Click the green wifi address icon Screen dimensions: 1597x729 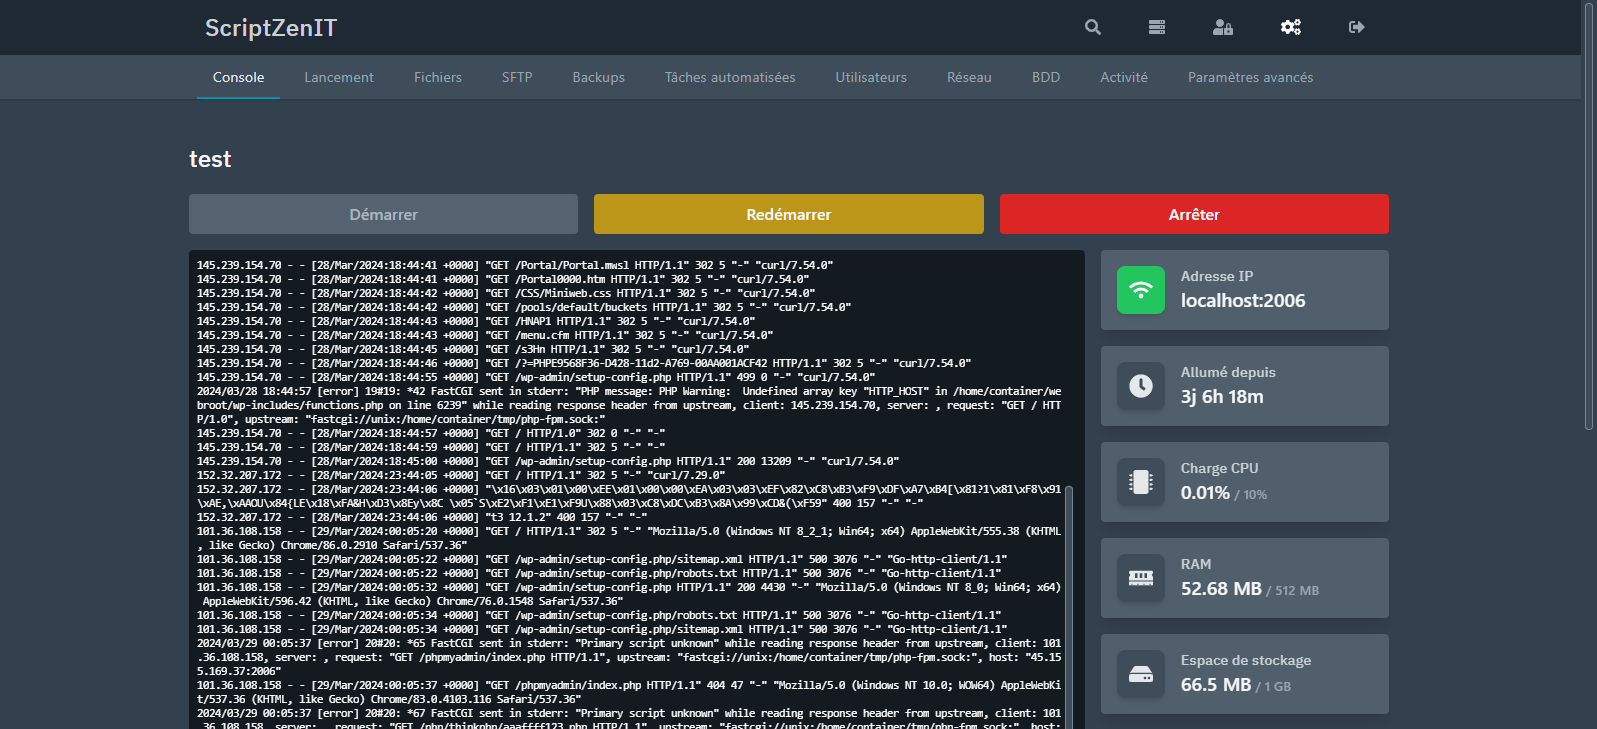[1141, 290]
